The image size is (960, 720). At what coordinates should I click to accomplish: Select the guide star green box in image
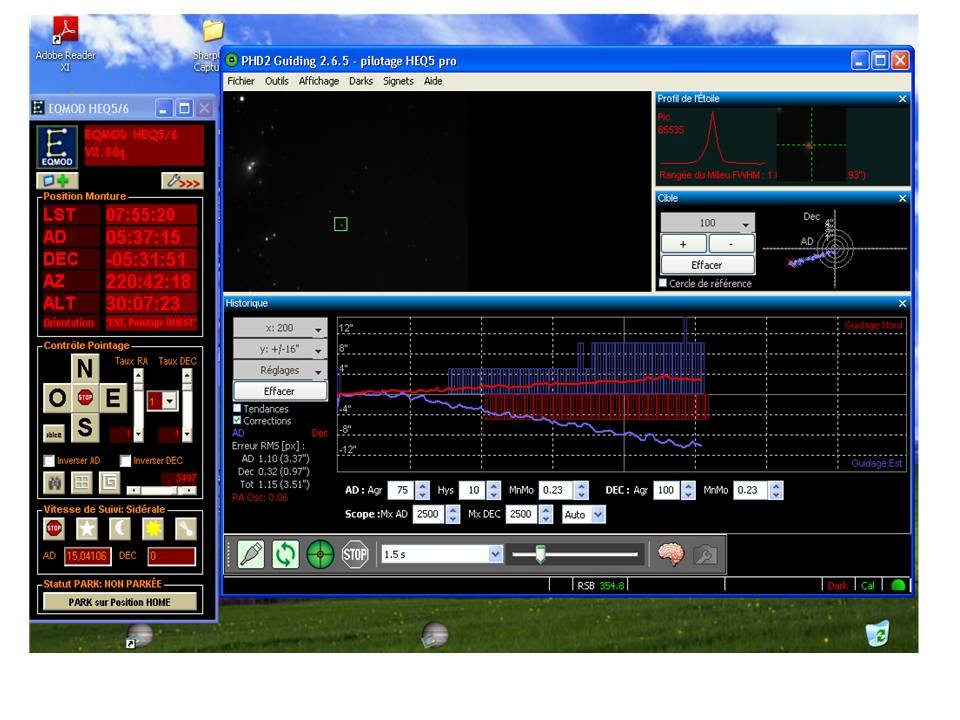[x=341, y=224]
